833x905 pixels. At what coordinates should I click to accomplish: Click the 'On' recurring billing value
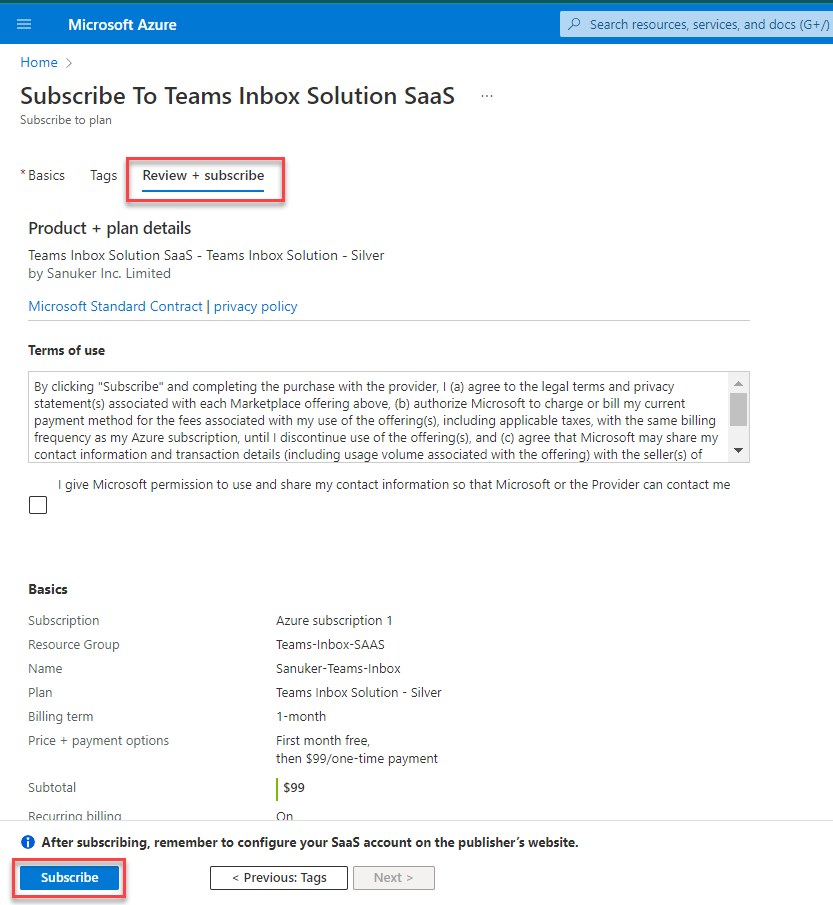click(285, 816)
